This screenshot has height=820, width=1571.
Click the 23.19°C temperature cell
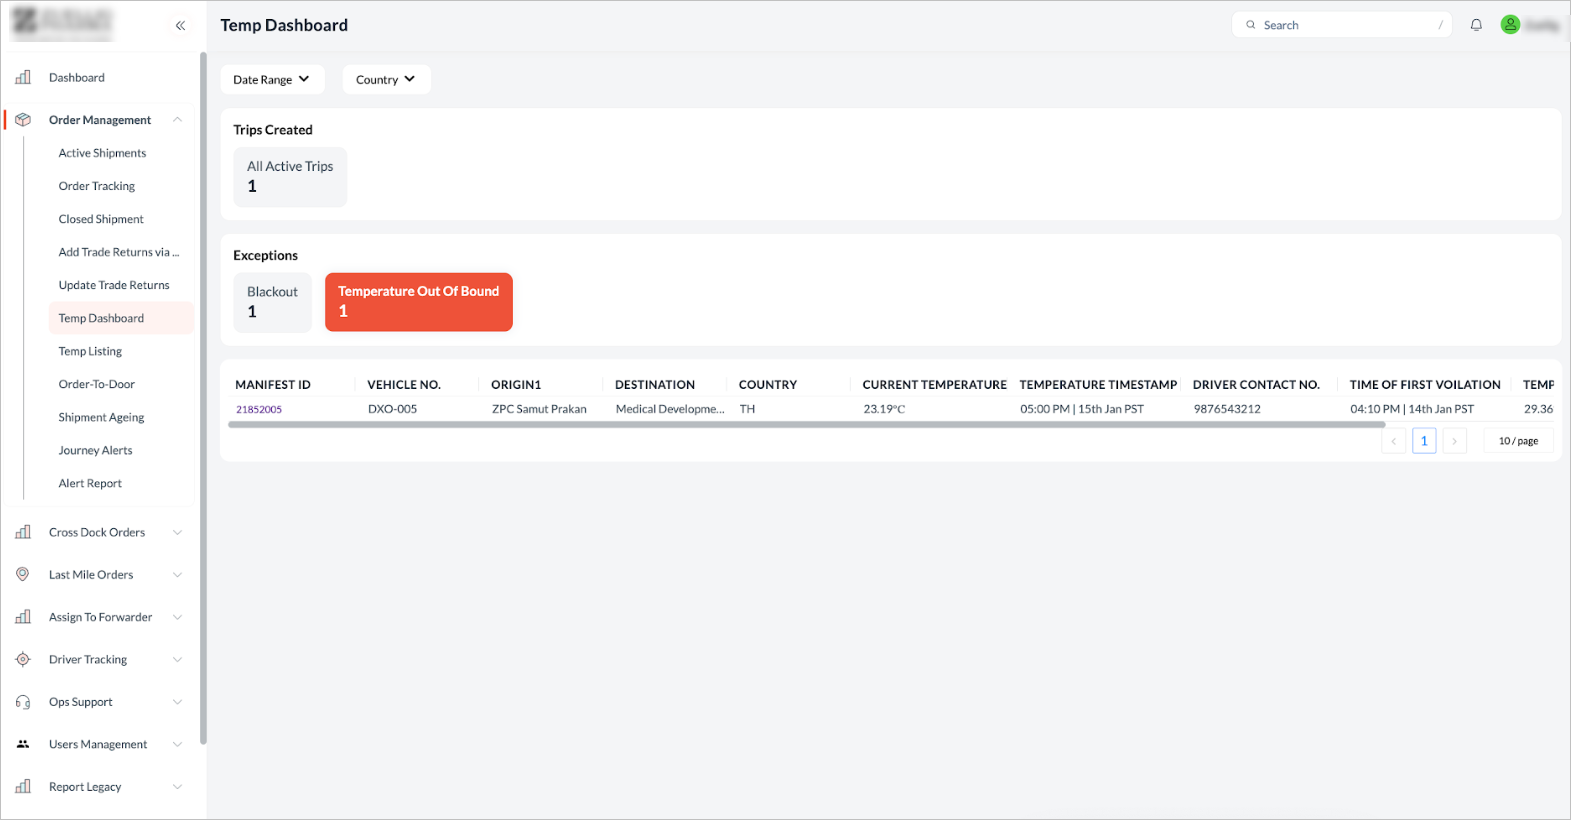click(x=884, y=409)
